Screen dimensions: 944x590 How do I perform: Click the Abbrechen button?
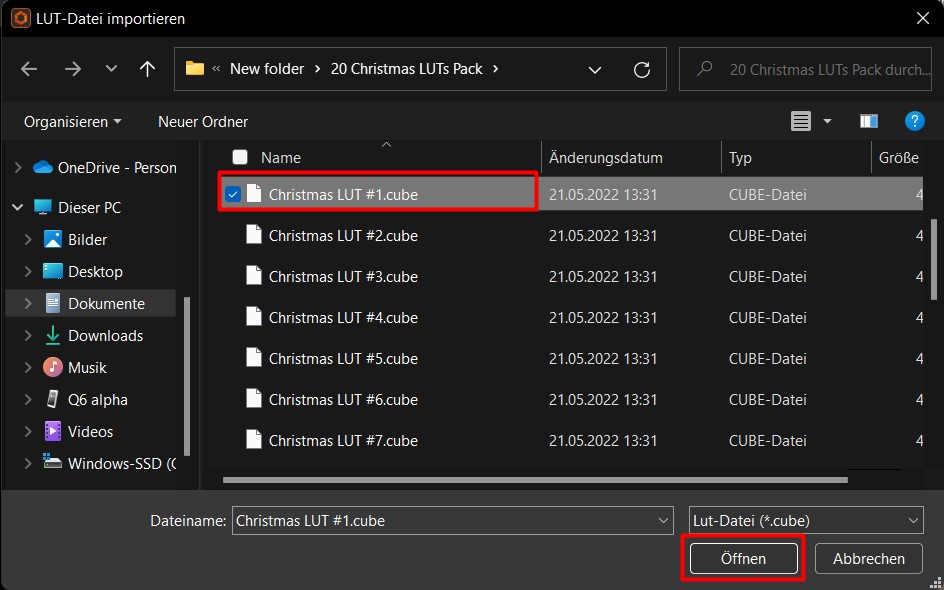[x=869, y=559]
